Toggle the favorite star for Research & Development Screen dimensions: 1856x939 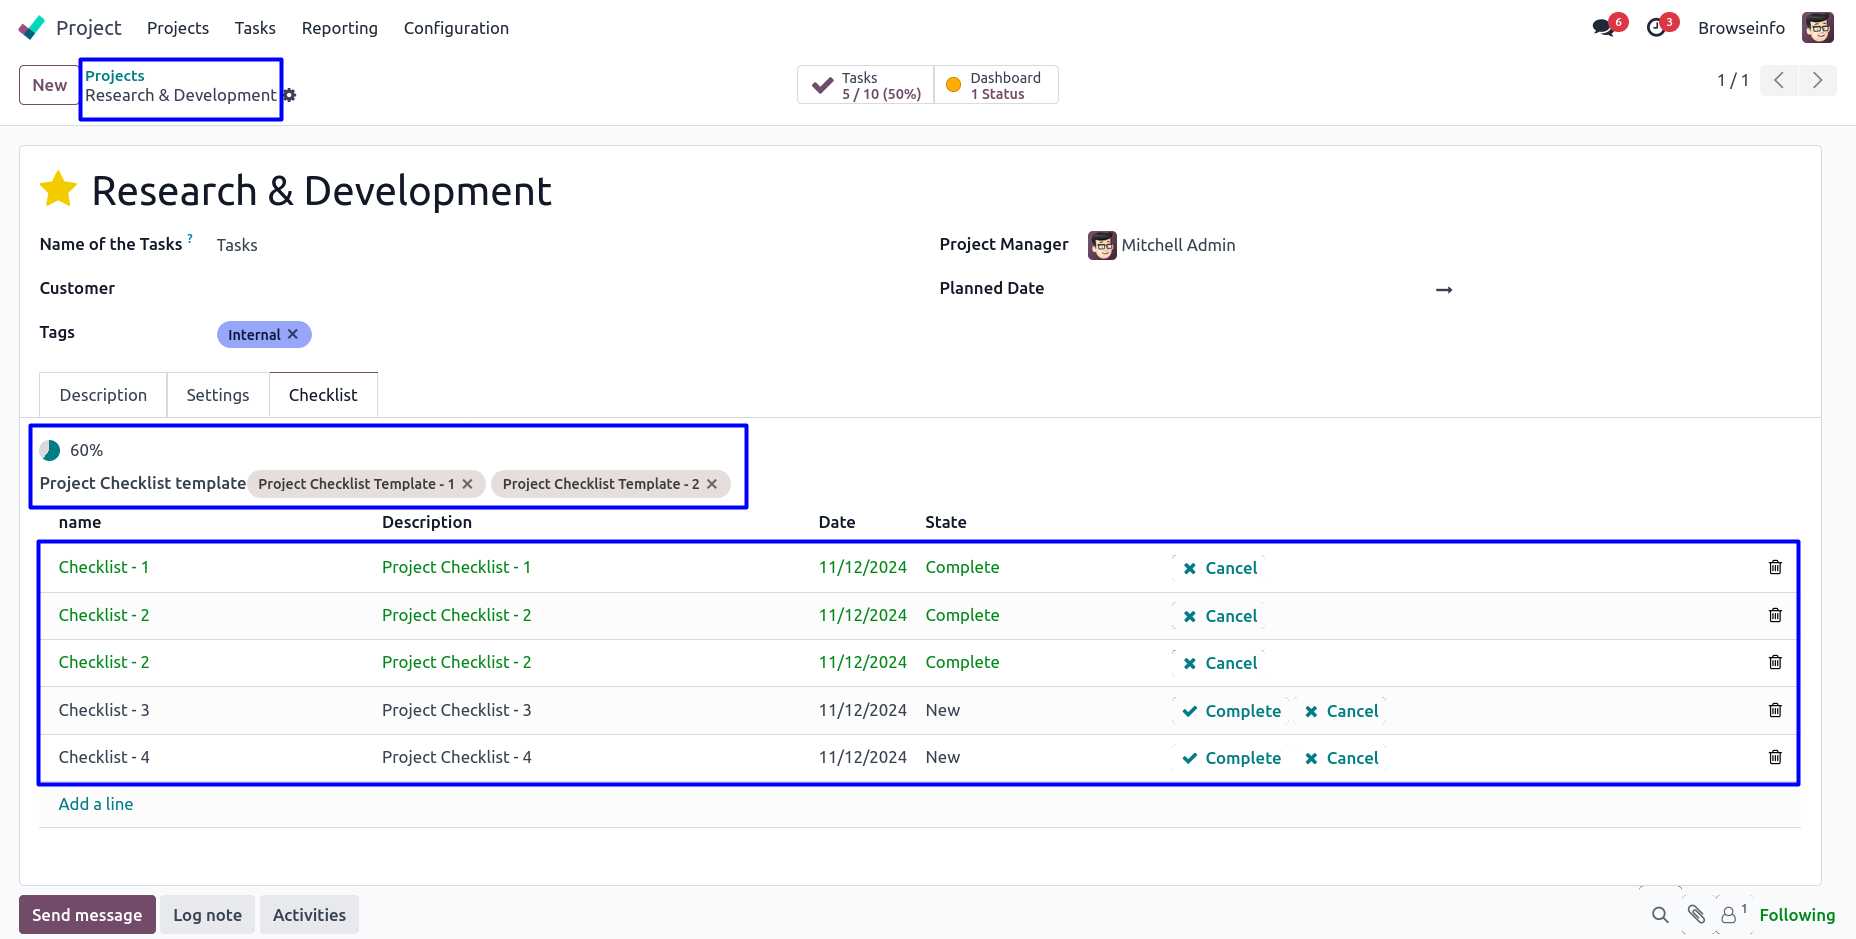pos(58,189)
